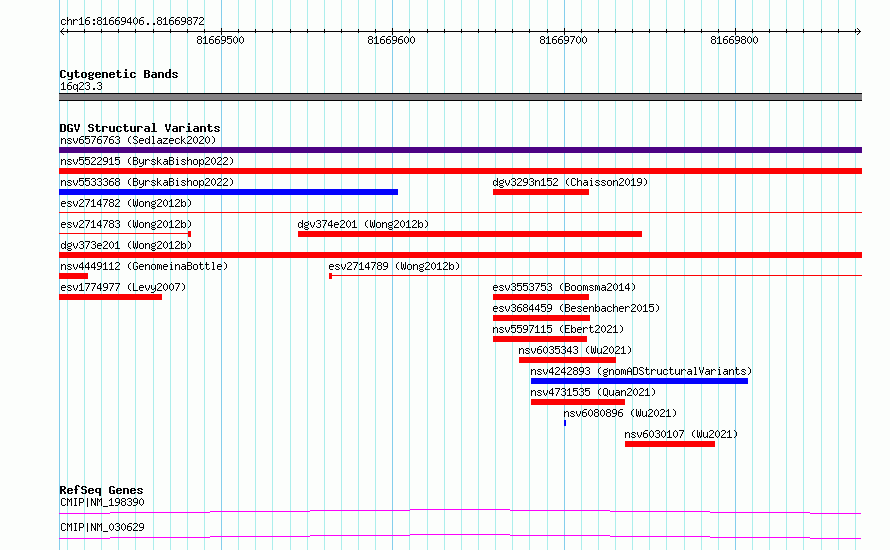
Task: Click the RefSeq Genes track title
Action: [x=101, y=490]
